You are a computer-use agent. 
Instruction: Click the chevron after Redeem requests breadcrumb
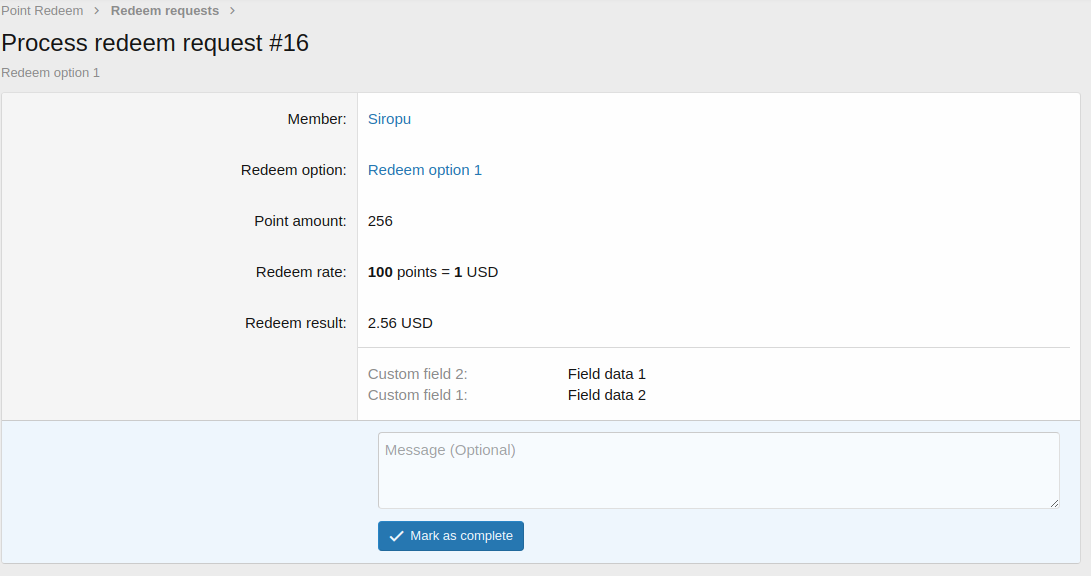pyautogui.click(x=233, y=11)
